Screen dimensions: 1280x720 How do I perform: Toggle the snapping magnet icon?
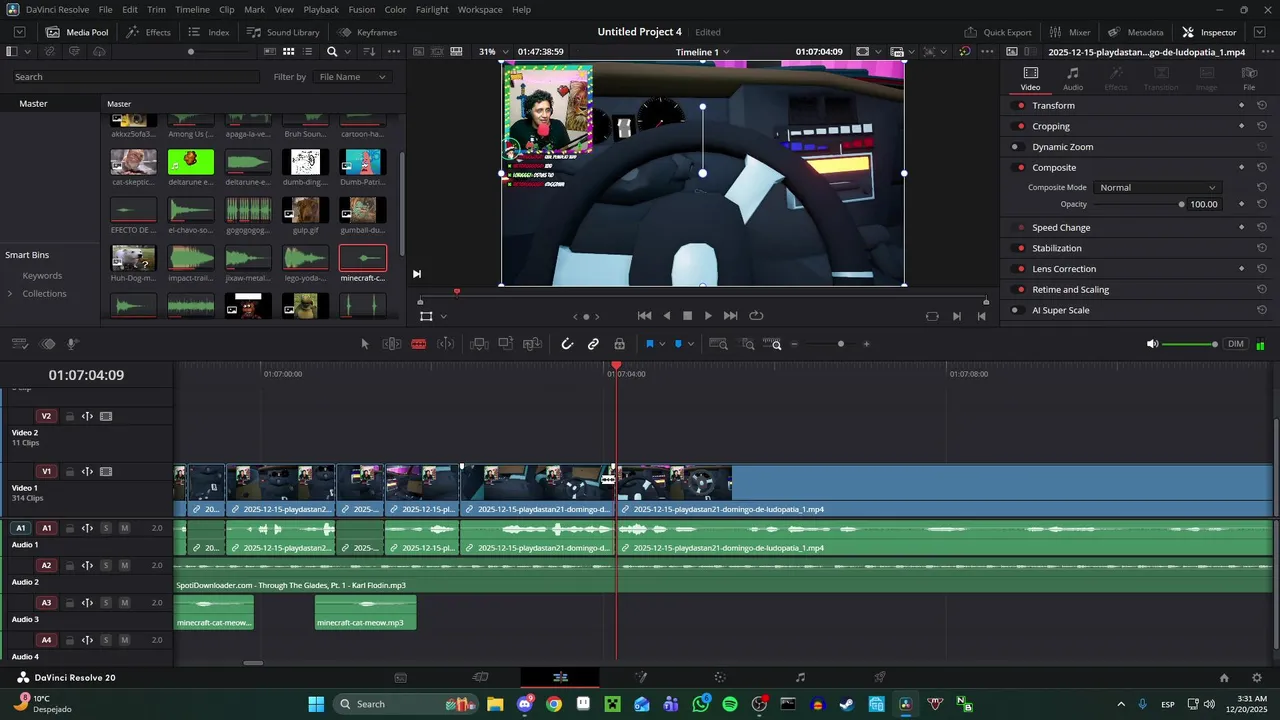pos(567,344)
